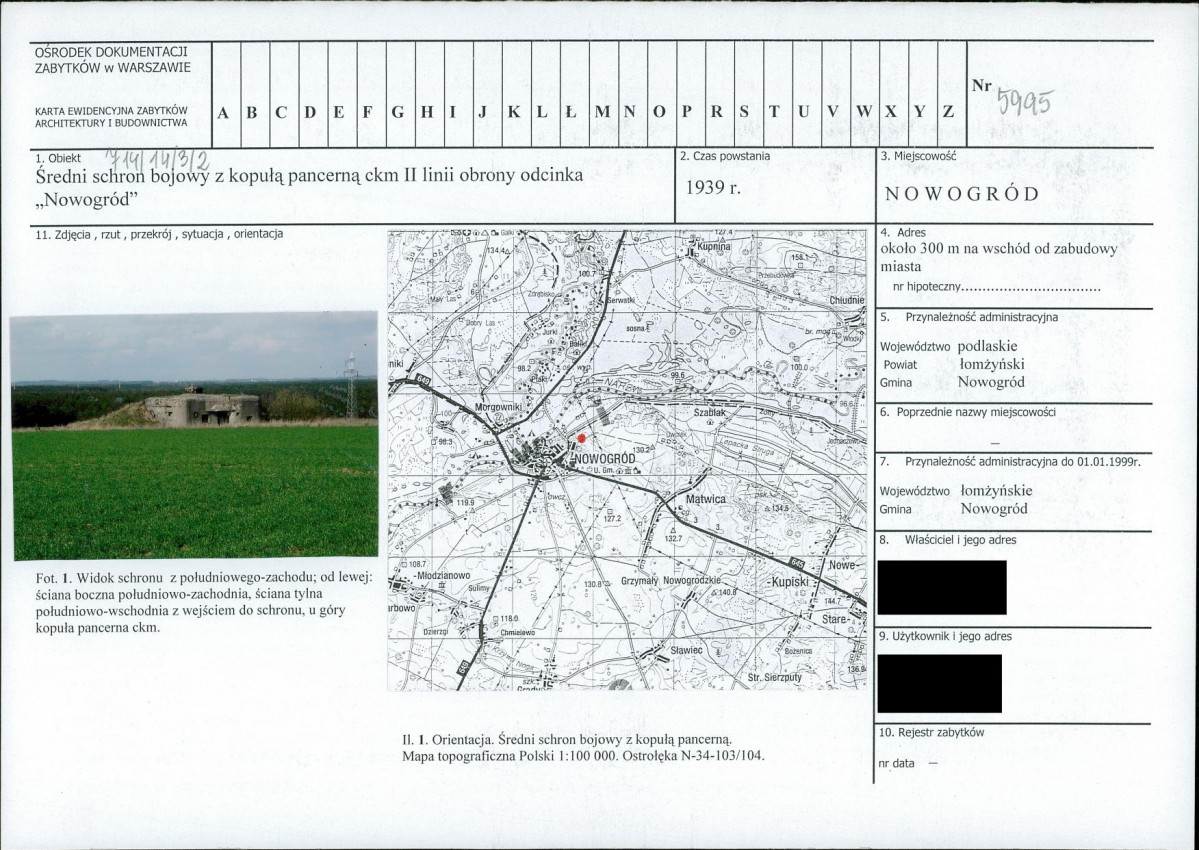Click the "Nr" label beside the handwritten number
This screenshot has height=850, width=1199.
coord(981,86)
